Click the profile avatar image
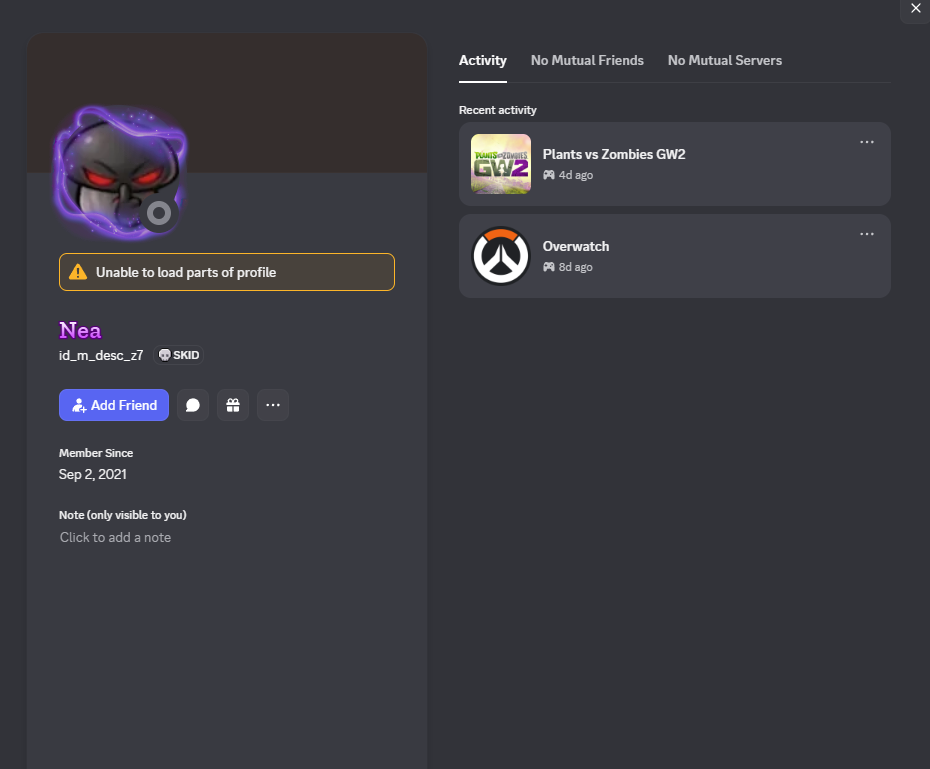Image resolution: width=930 pixels, height=769 pixels. pyautogui.click(x=120, y=173)
